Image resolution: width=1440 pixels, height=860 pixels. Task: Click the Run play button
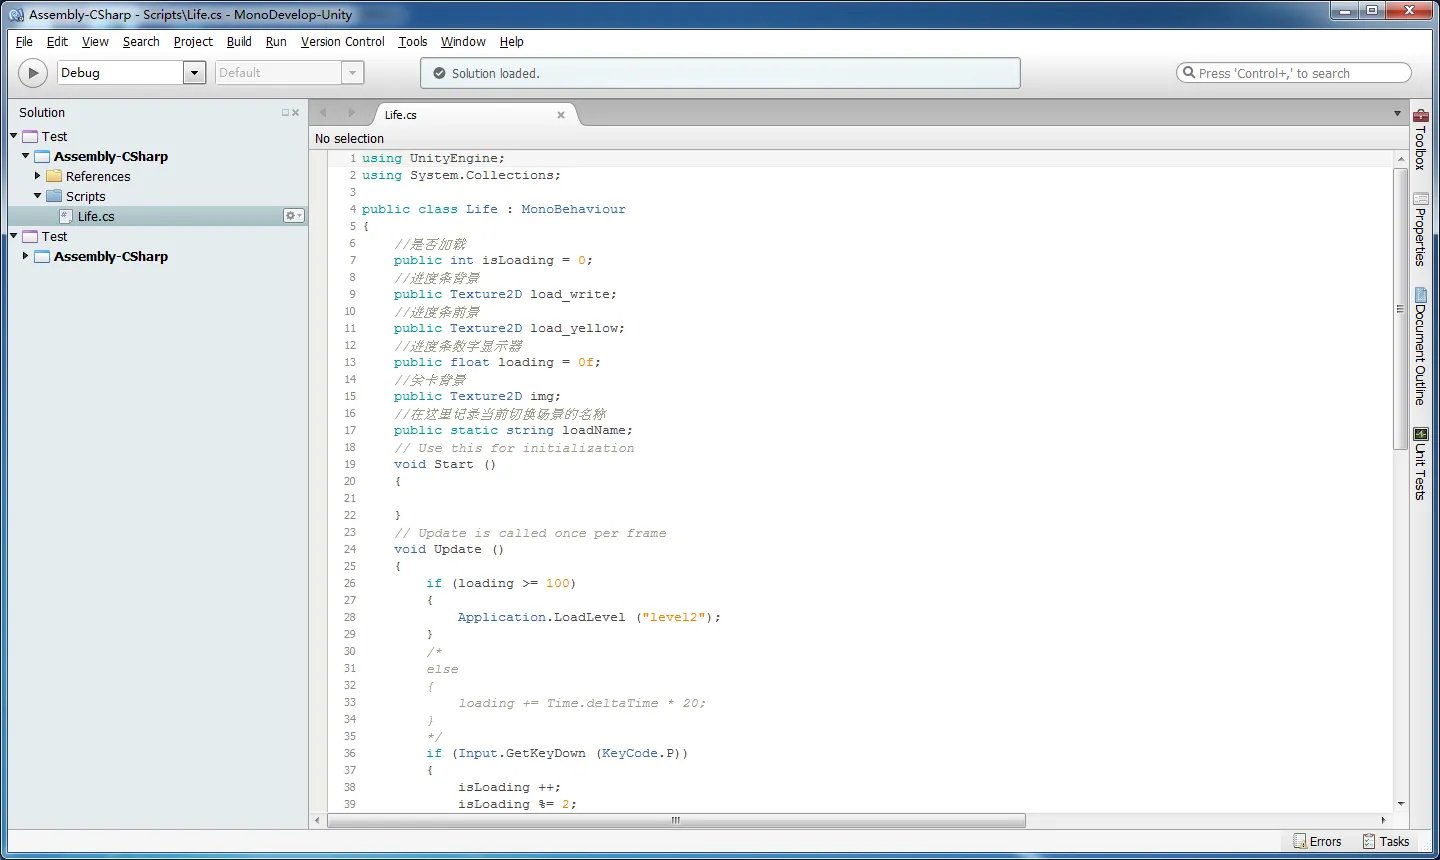coord(33,73)
